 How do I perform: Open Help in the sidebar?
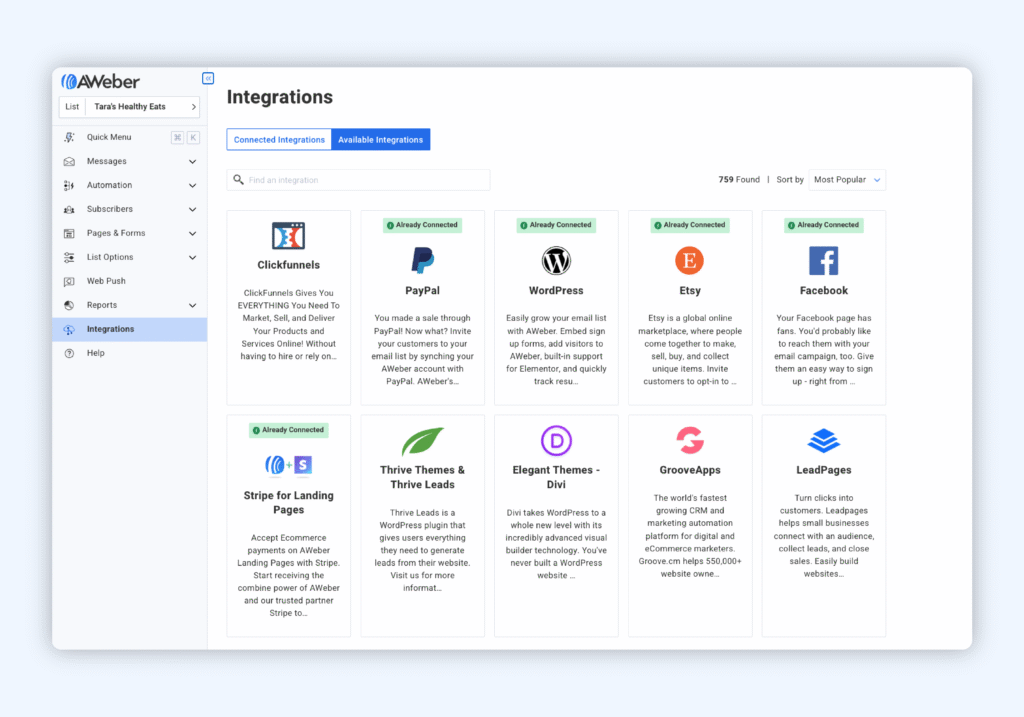[130, 353]
